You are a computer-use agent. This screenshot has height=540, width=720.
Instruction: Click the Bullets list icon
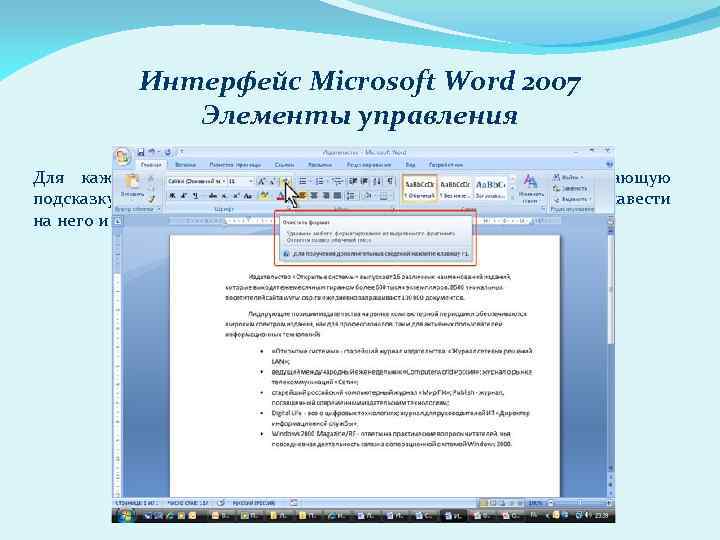303,181
